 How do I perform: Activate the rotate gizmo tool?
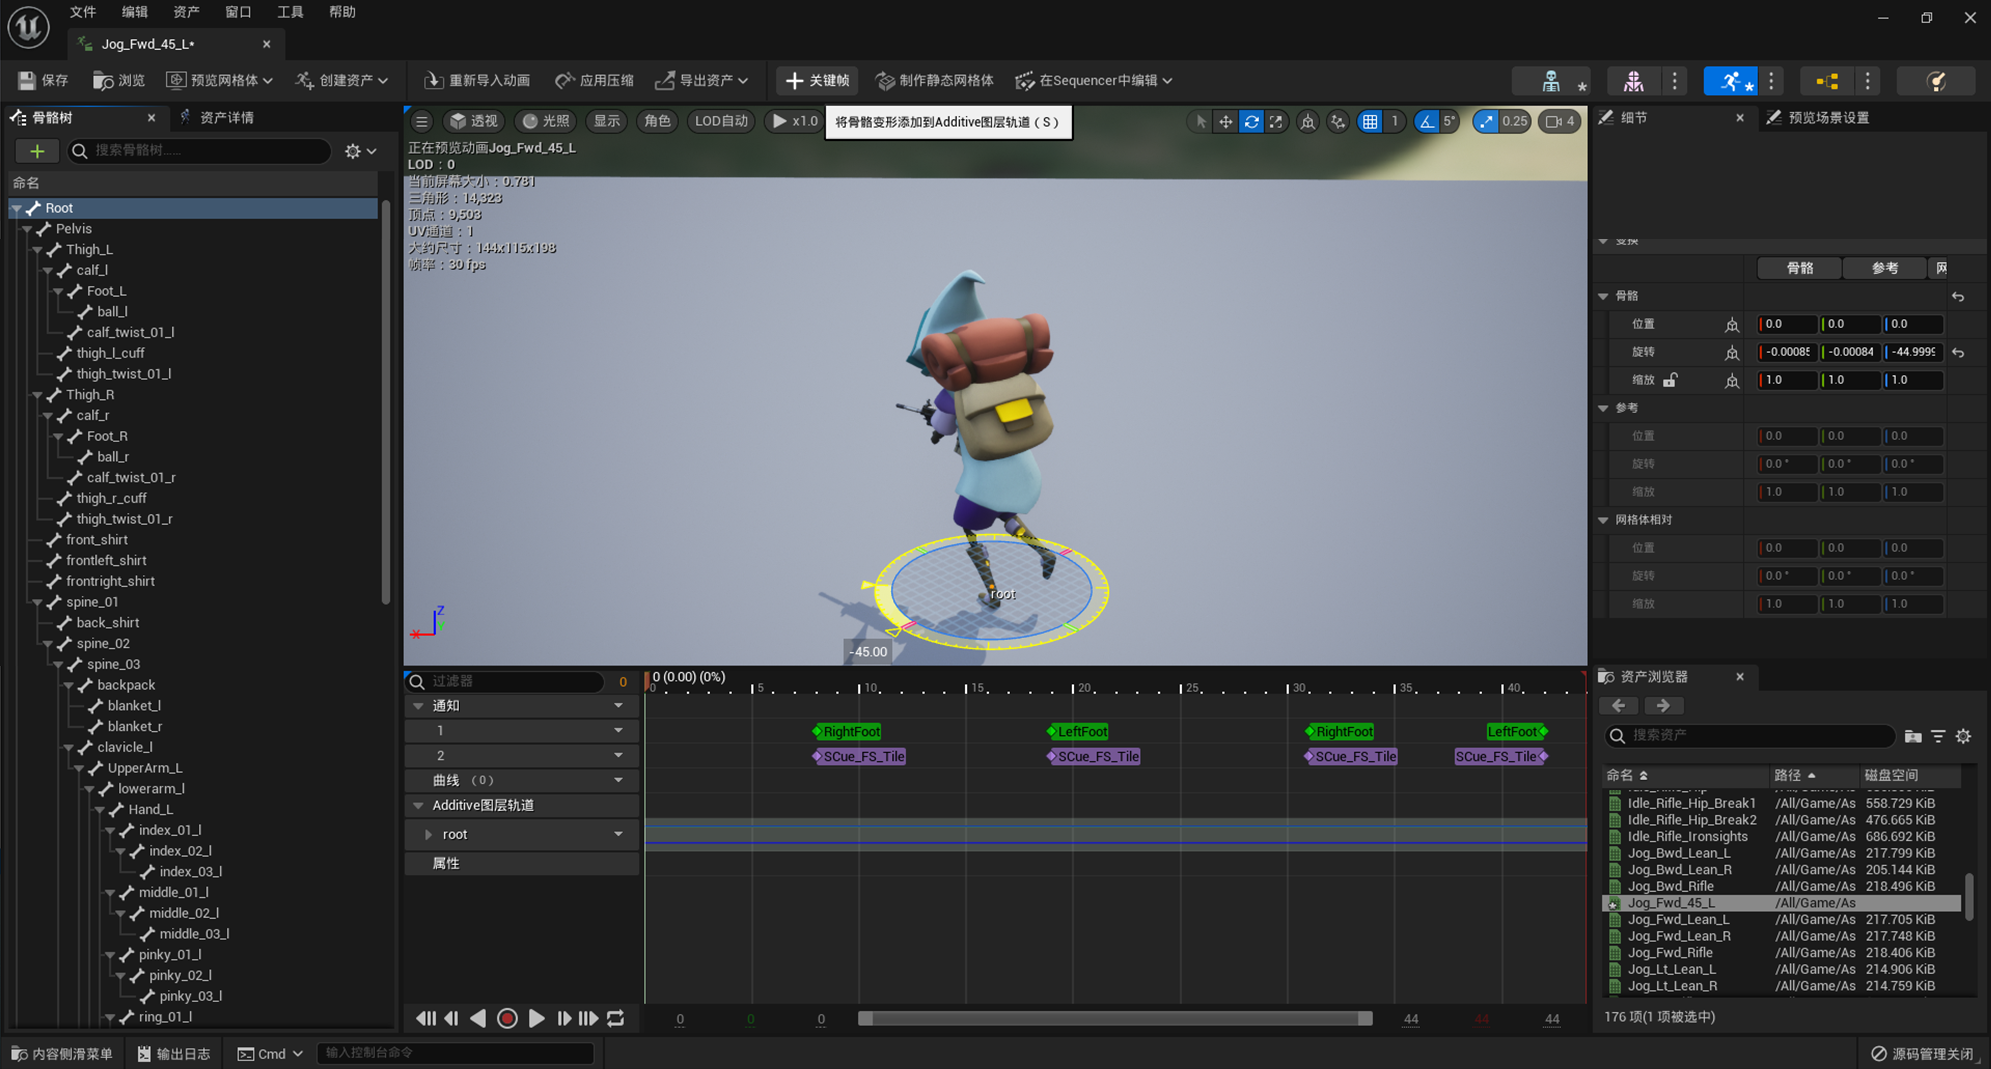tap(1251, 121)
